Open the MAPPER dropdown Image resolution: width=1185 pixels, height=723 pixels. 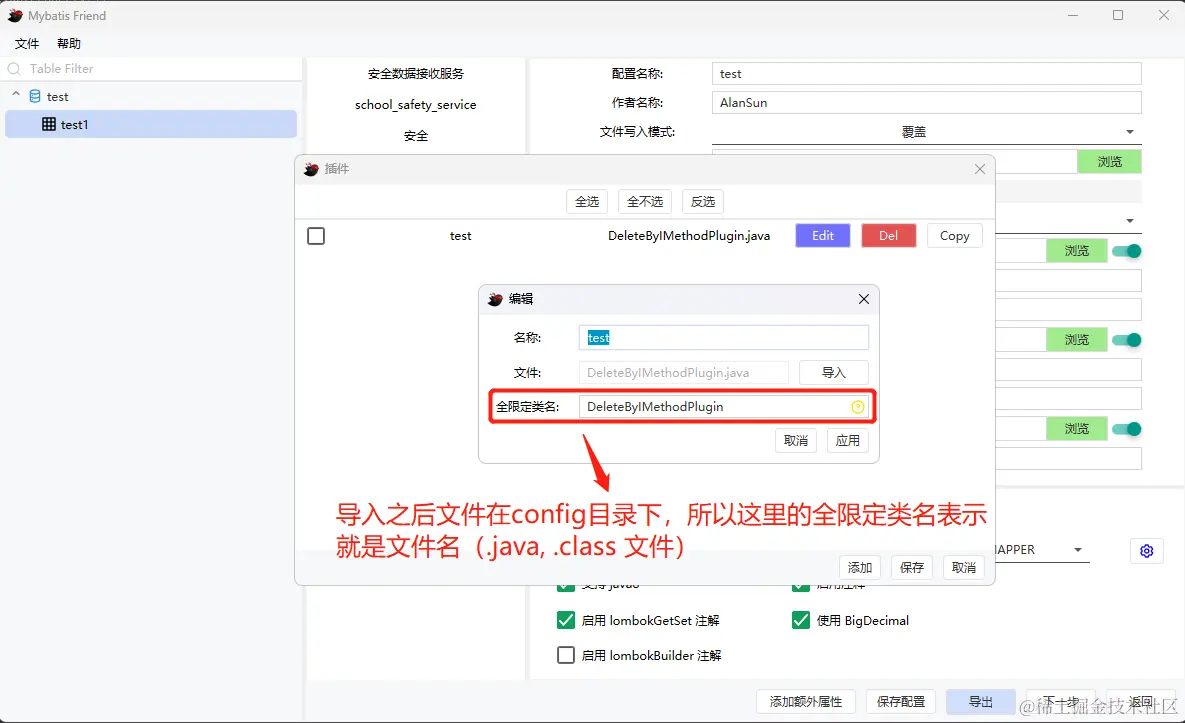click(x=1077, y=548)
